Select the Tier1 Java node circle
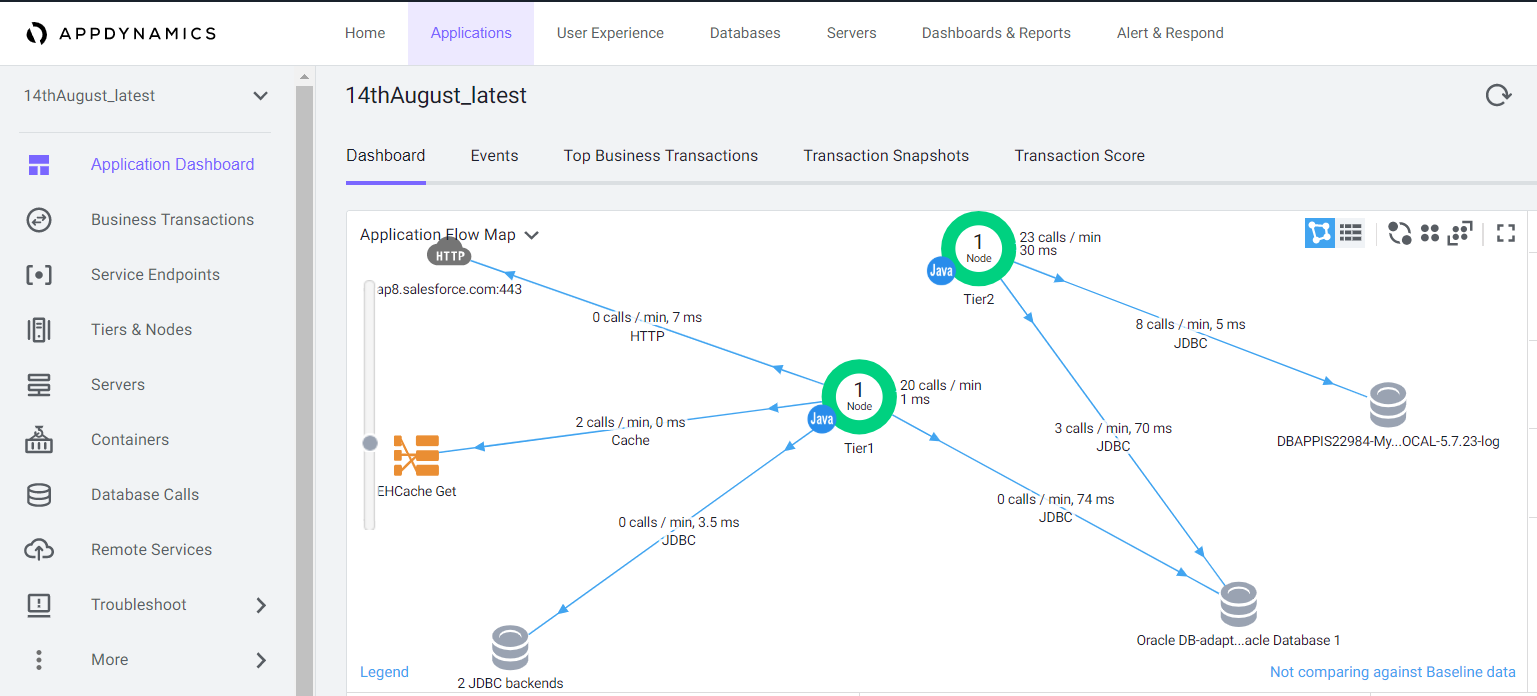Image resolution: width=1537 pixels, height=696 pixels. click(858, 396)
